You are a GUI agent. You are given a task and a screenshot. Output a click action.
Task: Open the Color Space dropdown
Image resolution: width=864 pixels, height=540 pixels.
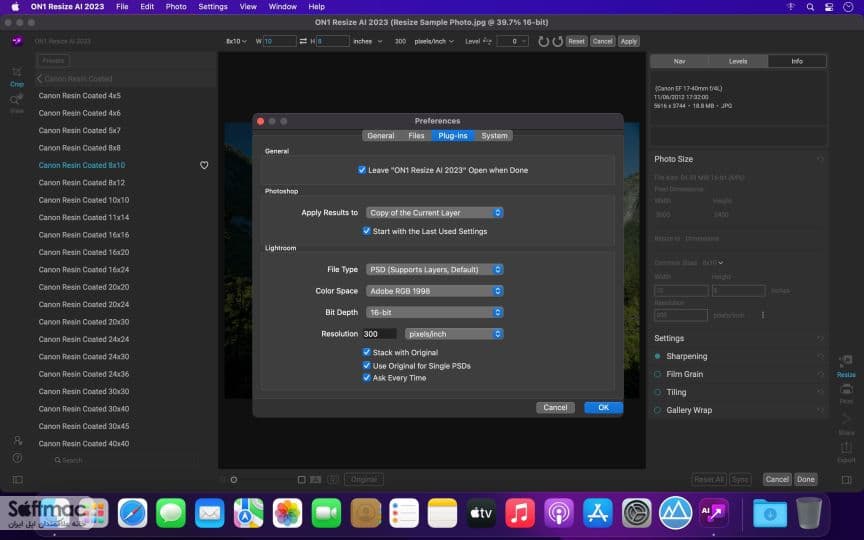coord(434,291)
